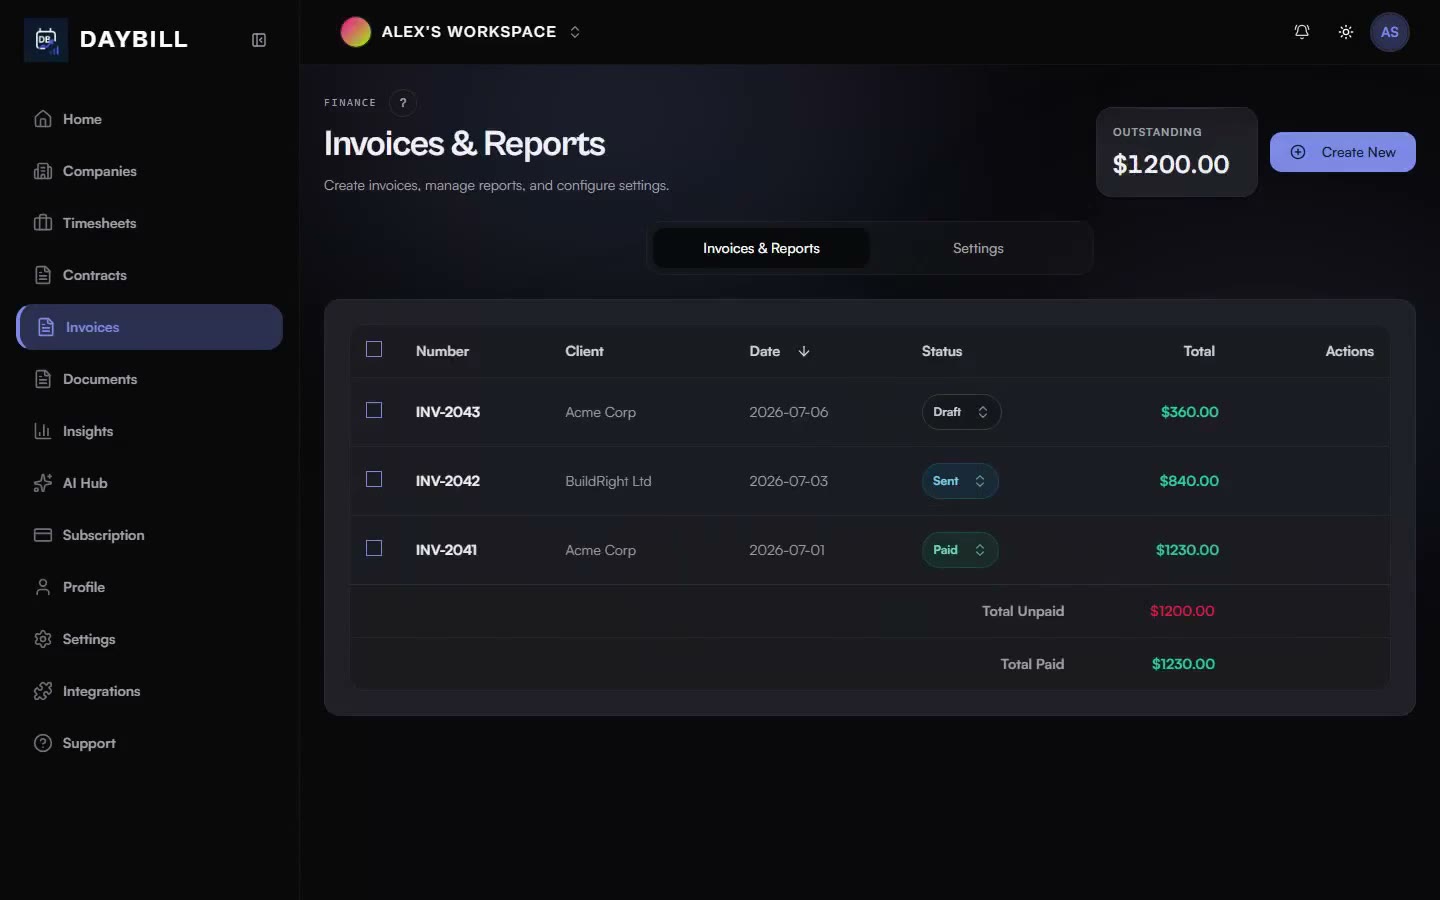The height and width of the screenshot is (900, 1440).
Task: Open notifications bell icon
Action: point(1302,32)
